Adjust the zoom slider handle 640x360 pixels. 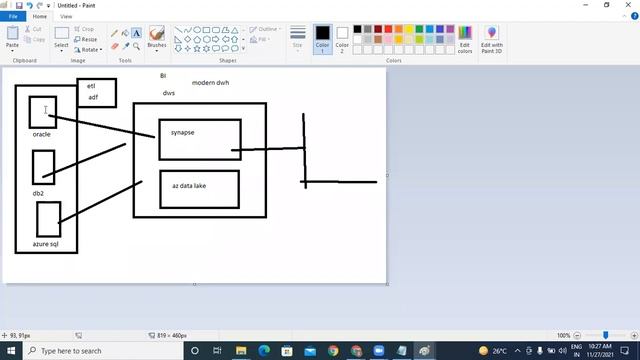point(606,335)
